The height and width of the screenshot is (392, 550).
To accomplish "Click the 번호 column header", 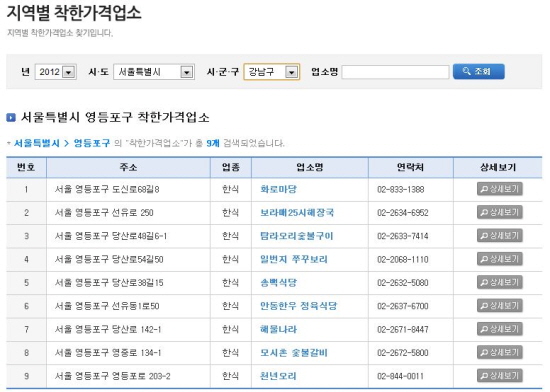I will tap(26, 167).
